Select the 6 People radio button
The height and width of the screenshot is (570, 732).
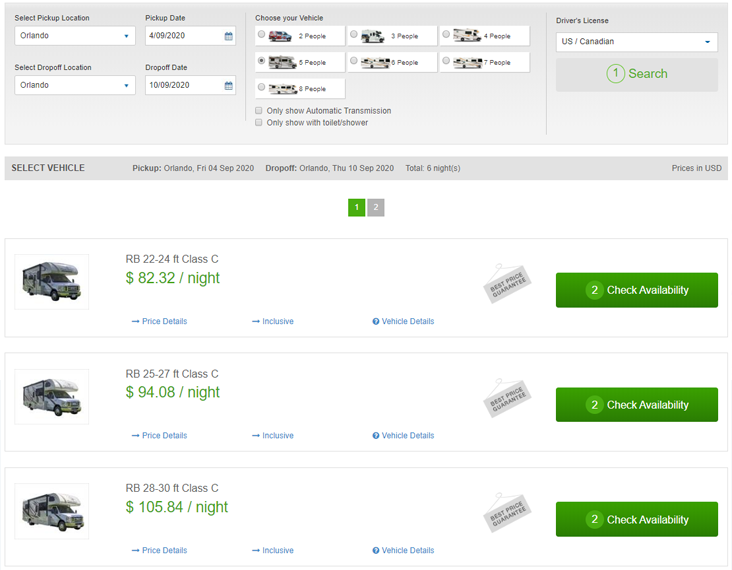point(354,61)
